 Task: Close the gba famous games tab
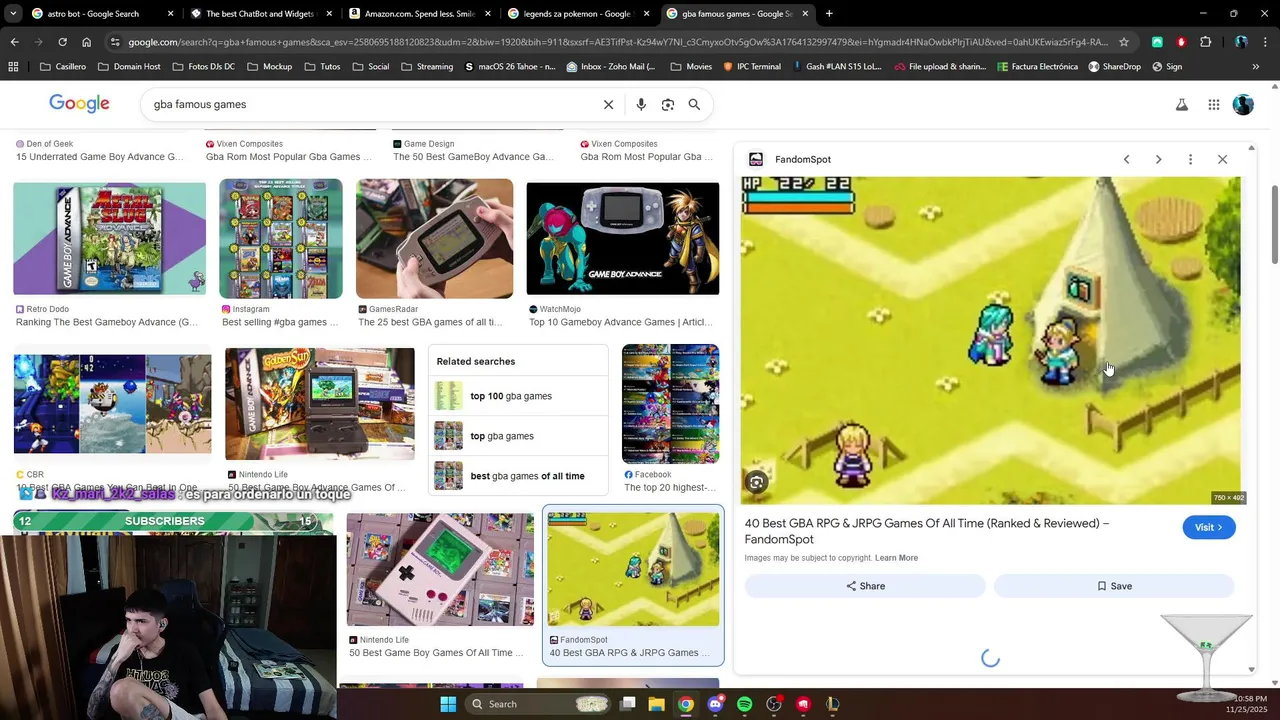pos(806,14)
